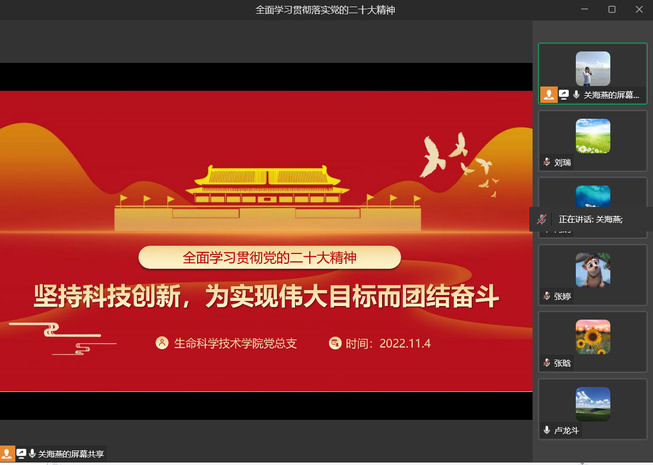
Task: Click the orange host icon at bottom-left
Action: [x=8, y=454]
